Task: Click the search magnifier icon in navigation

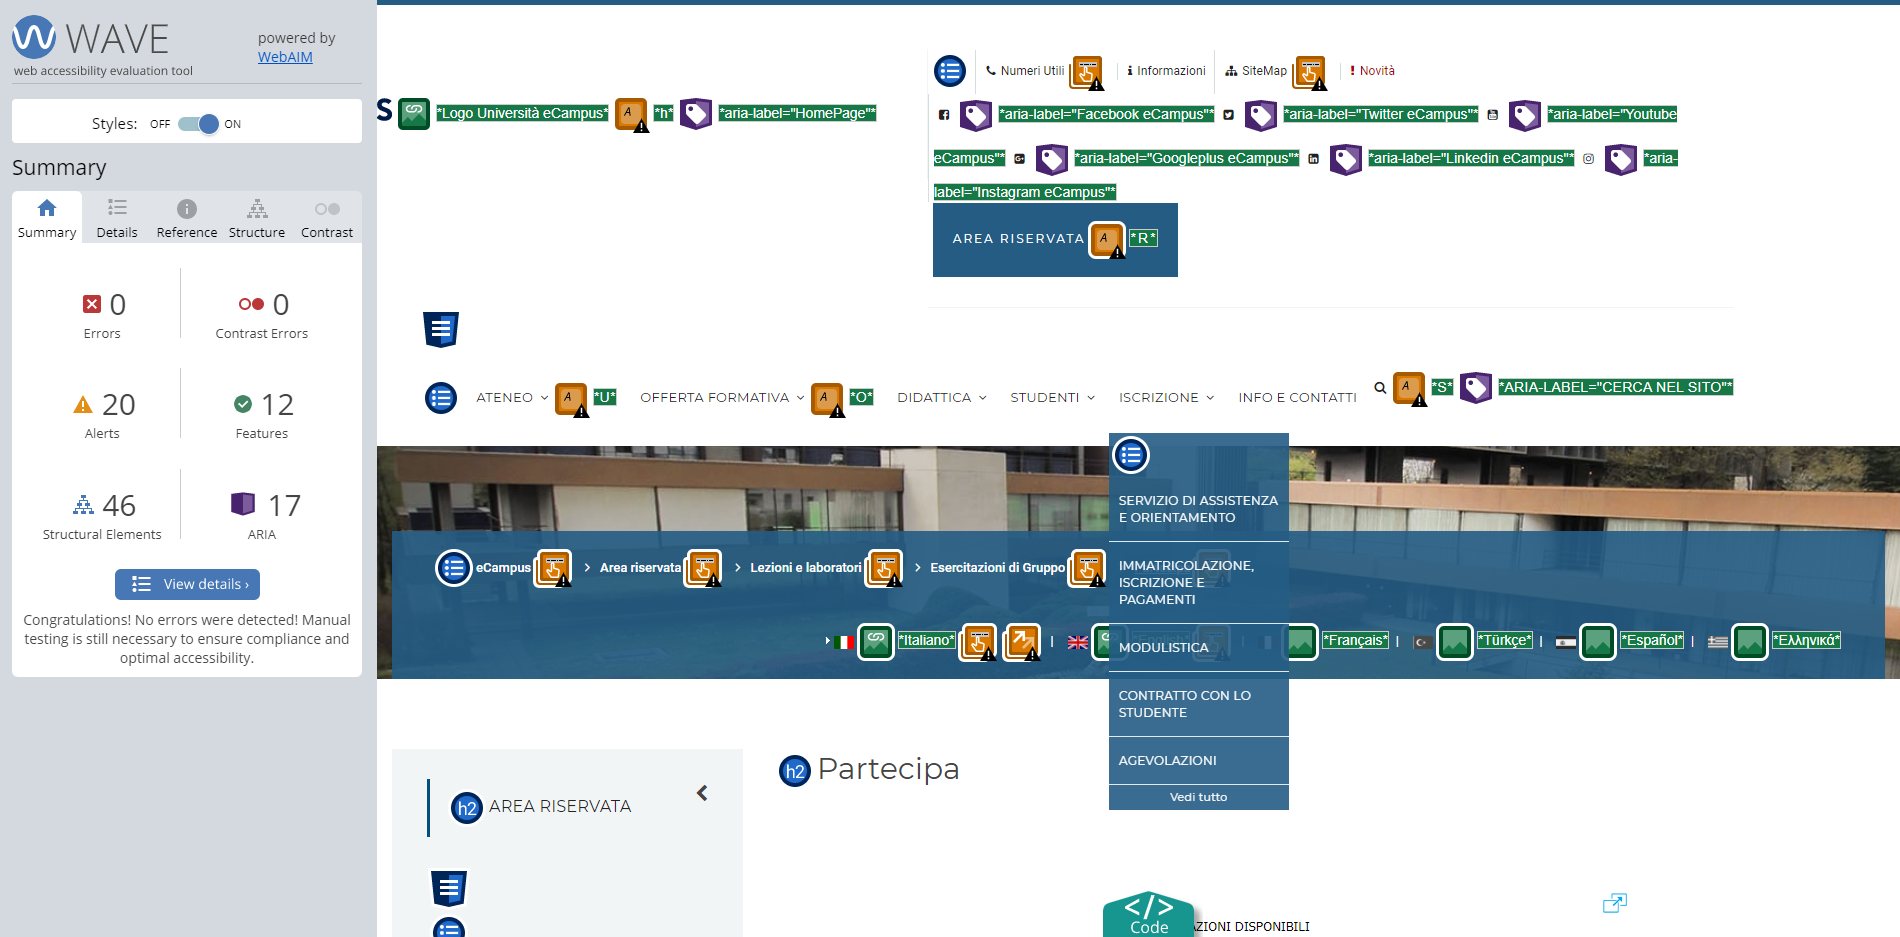Action: (x=1380, y=388)
